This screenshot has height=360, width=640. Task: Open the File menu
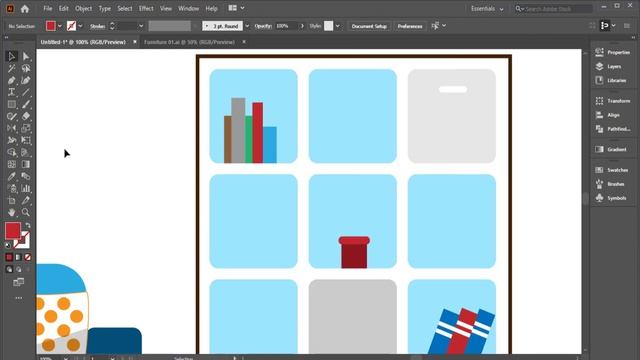point(48,9)
